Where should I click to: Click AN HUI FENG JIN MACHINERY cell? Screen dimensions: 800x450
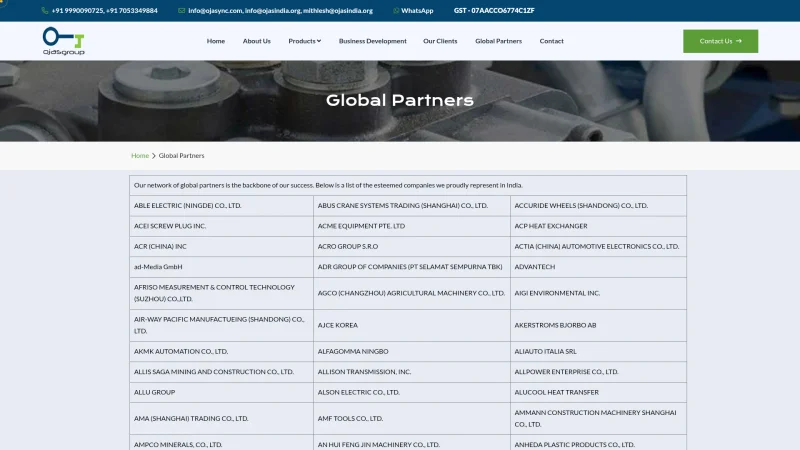(x=412, y=442)
